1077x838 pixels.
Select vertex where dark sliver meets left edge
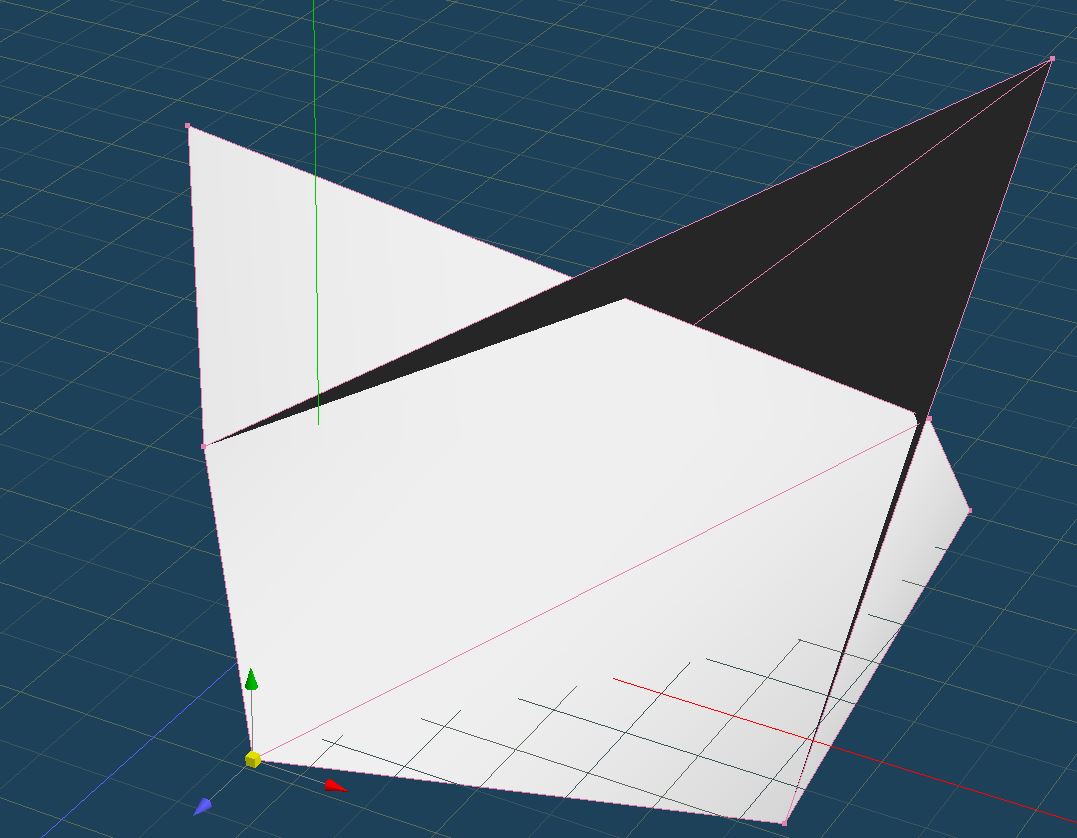(204, 446)
